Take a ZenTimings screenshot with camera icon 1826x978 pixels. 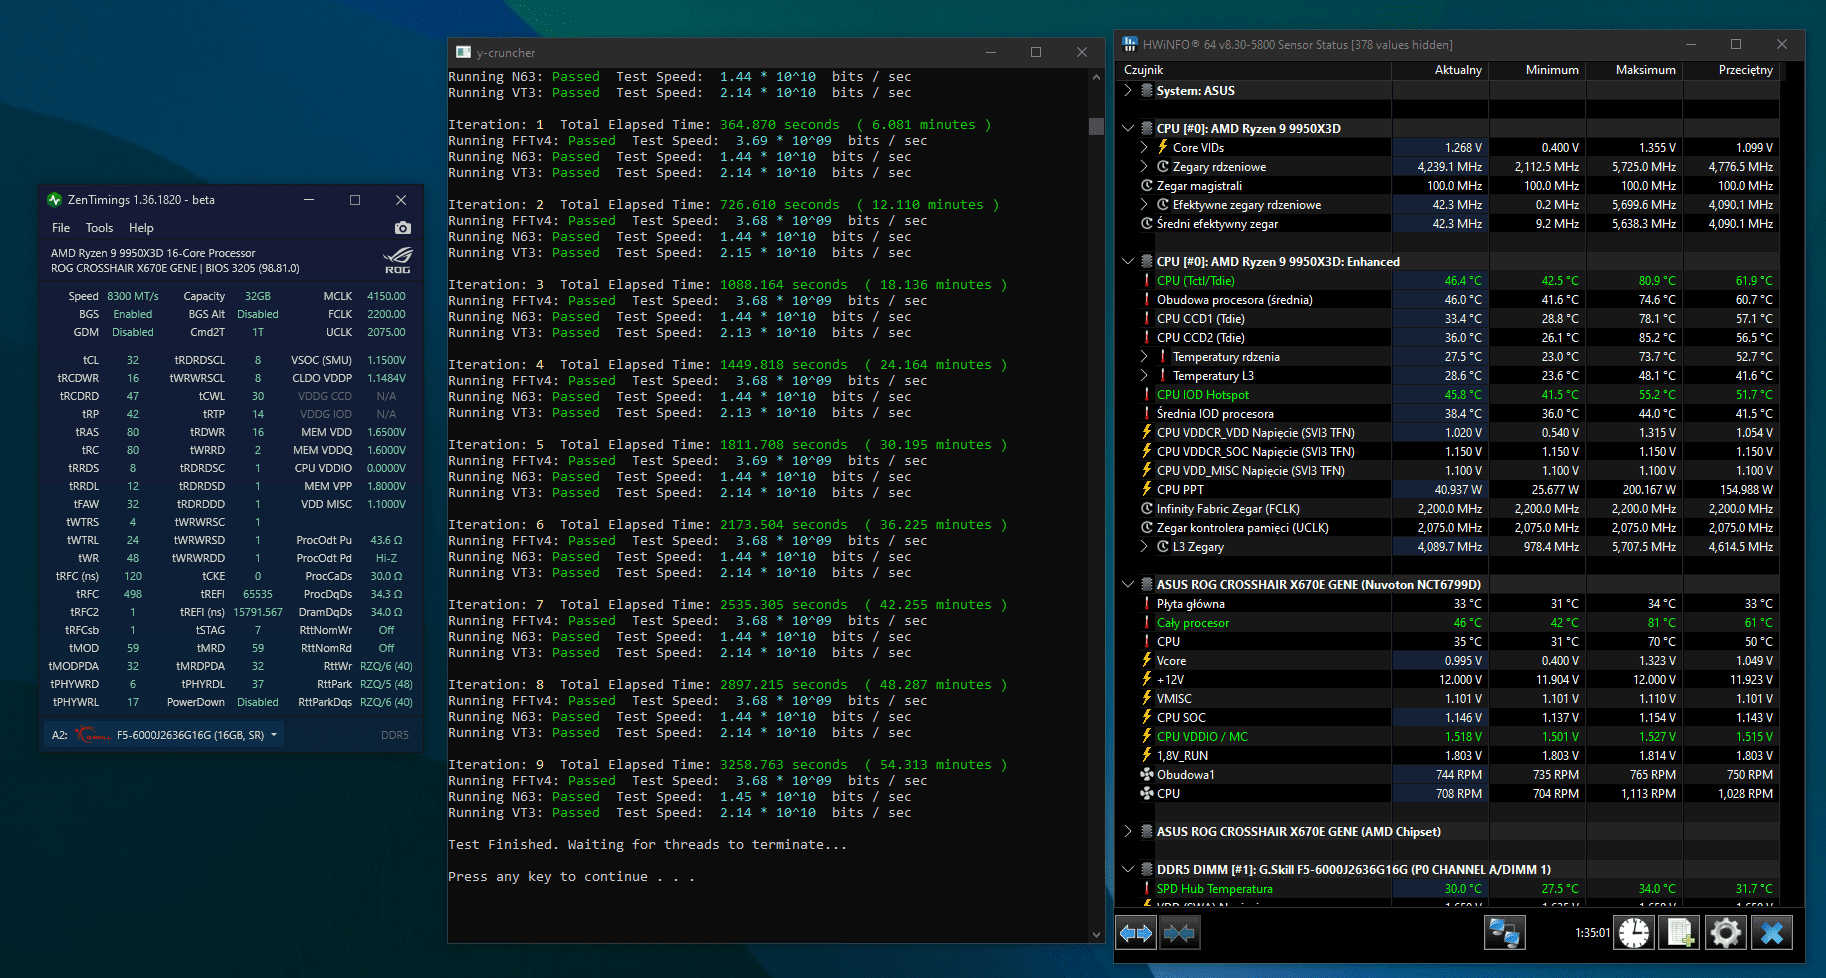pos(403,228)
